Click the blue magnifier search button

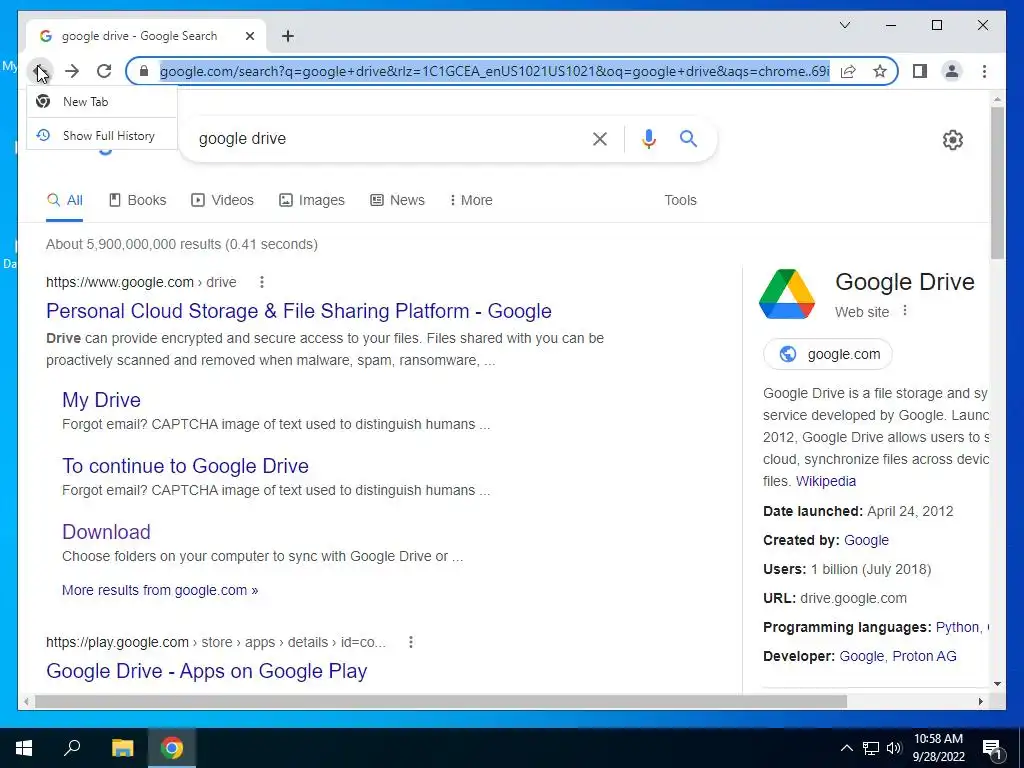(688, 138)
